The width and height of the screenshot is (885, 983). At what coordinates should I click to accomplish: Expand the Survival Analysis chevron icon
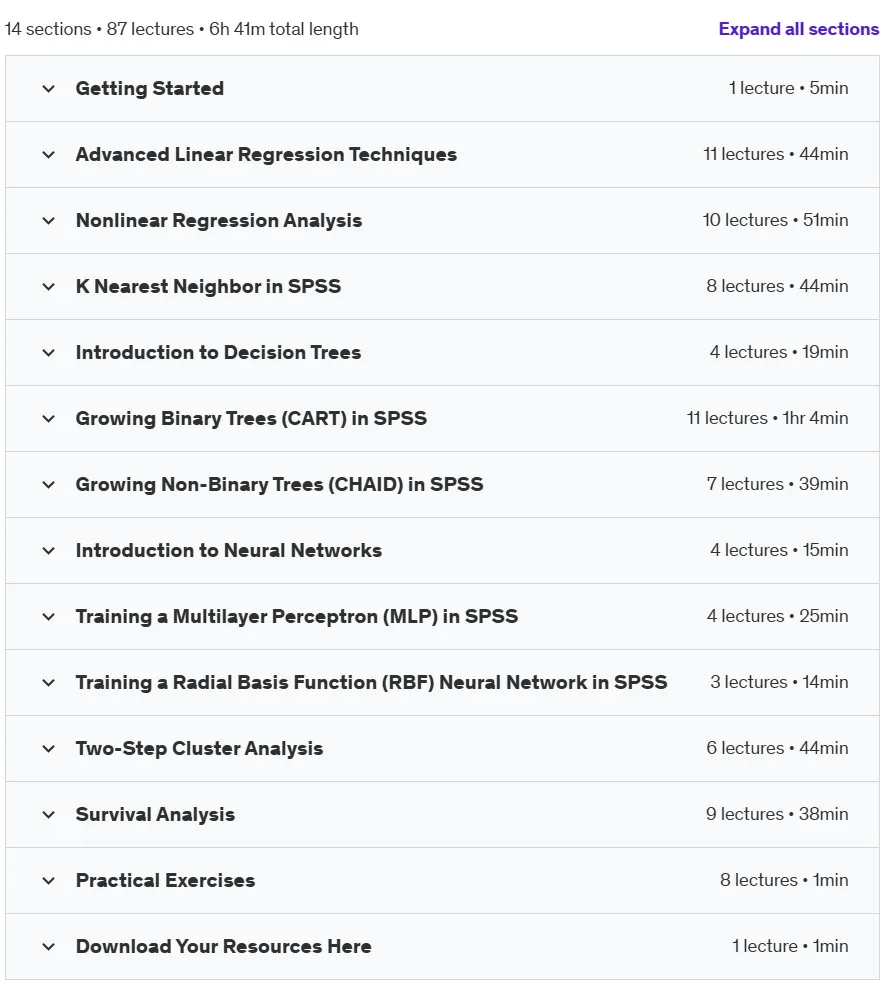[x=48, y=815]
